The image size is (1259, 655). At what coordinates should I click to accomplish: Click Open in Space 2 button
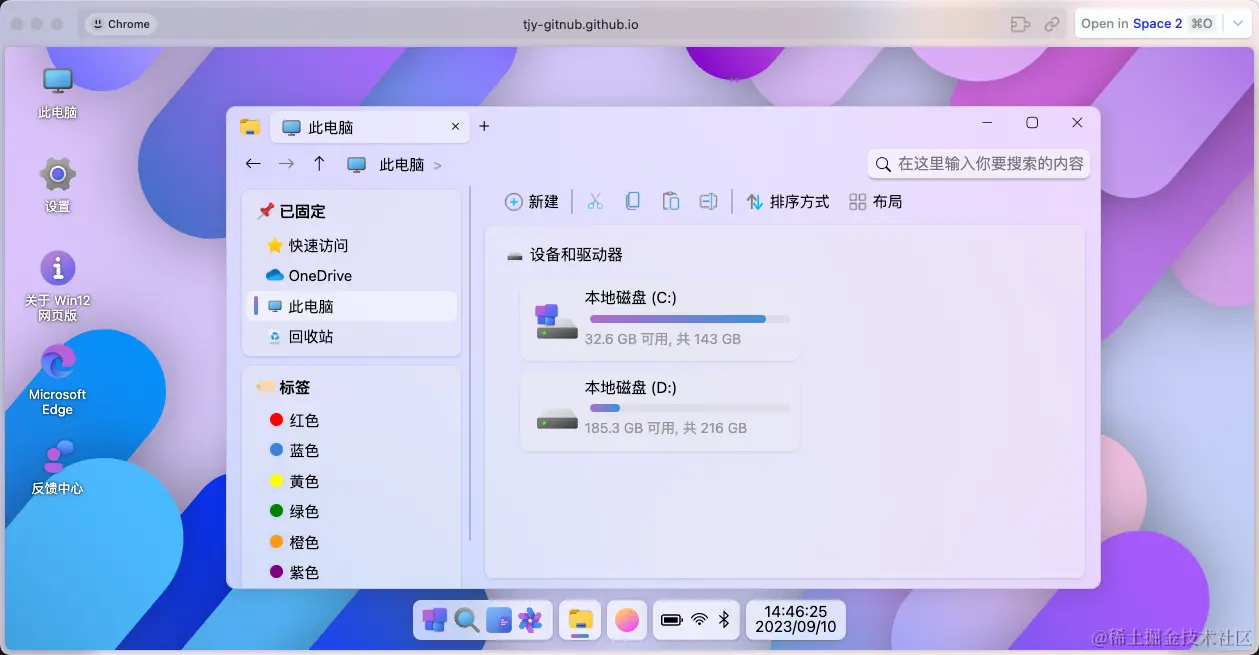point(1147,24)
